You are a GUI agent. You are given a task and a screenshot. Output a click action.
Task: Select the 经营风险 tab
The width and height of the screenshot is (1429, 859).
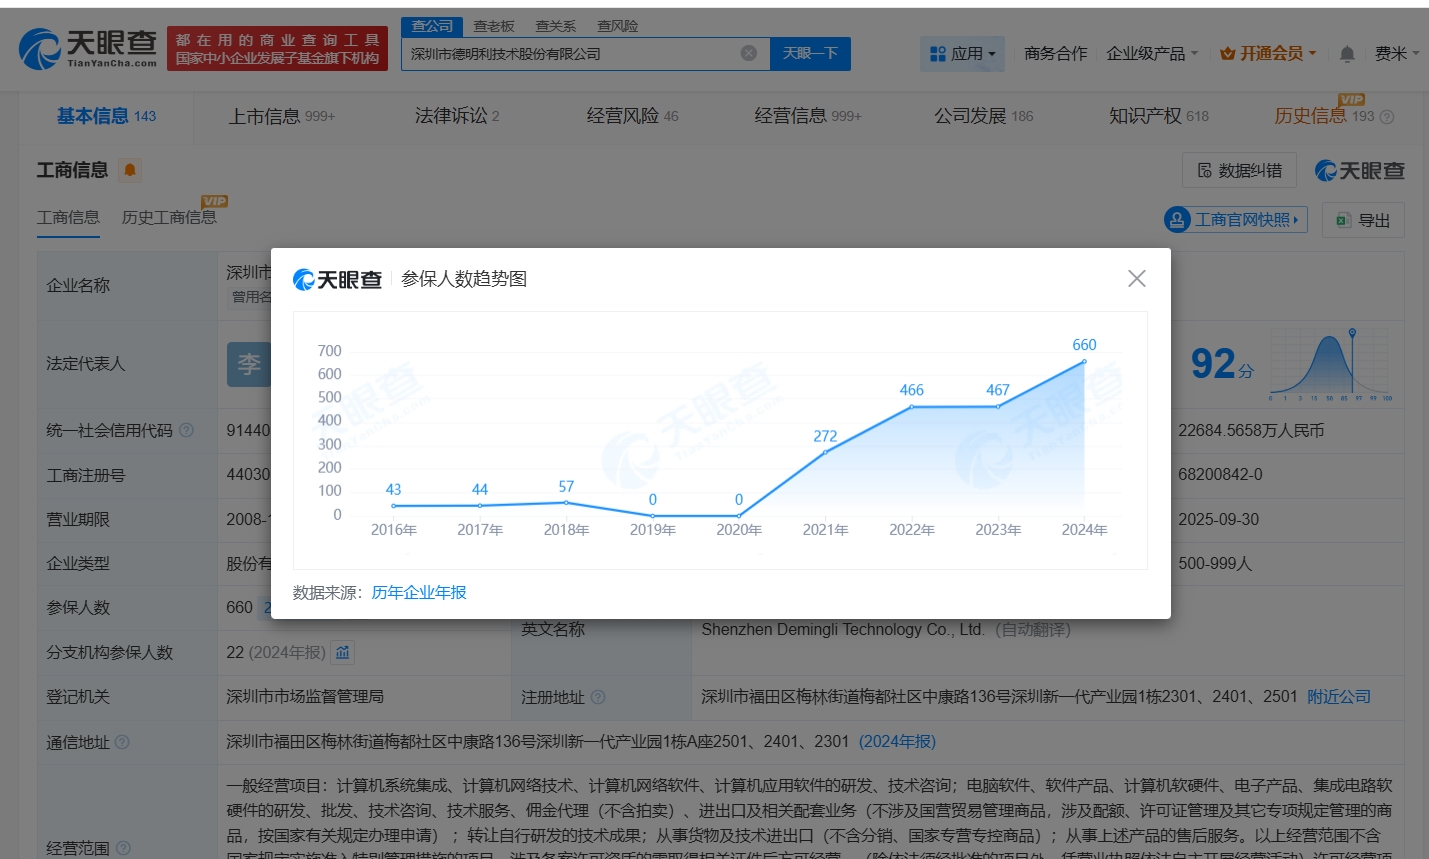(x=632, y=116)
